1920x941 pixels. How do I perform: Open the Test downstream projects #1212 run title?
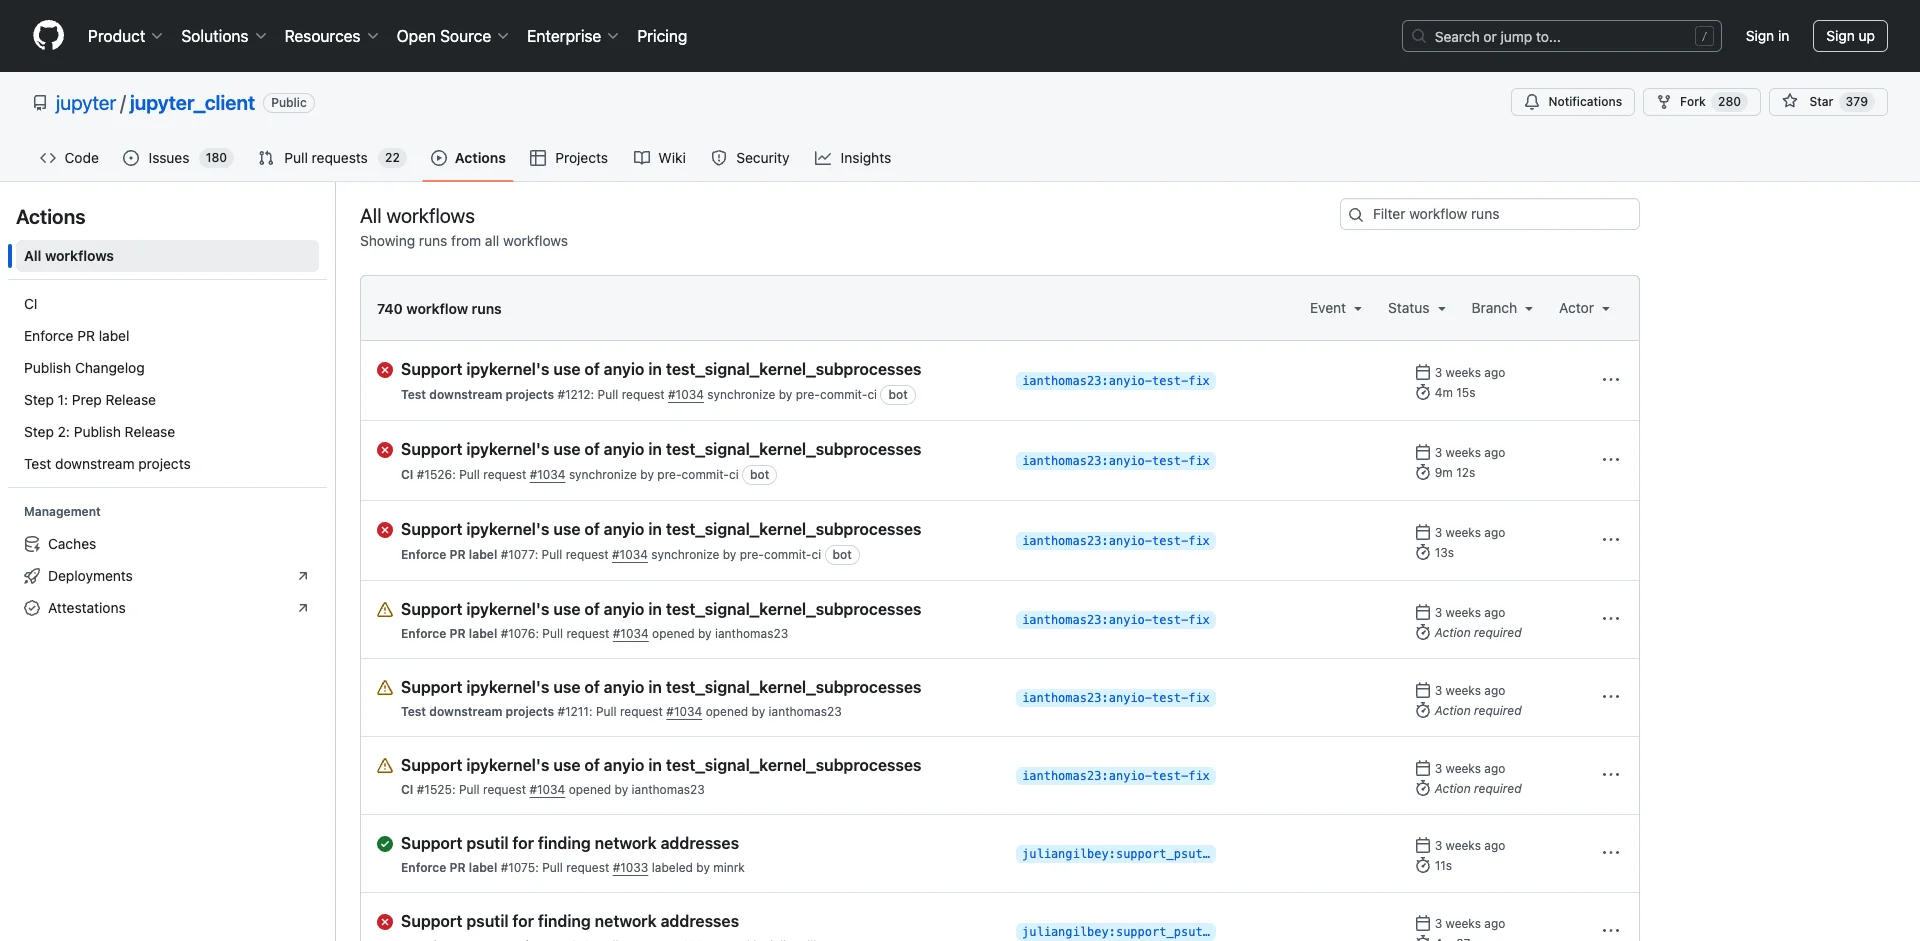coord(661,369)
